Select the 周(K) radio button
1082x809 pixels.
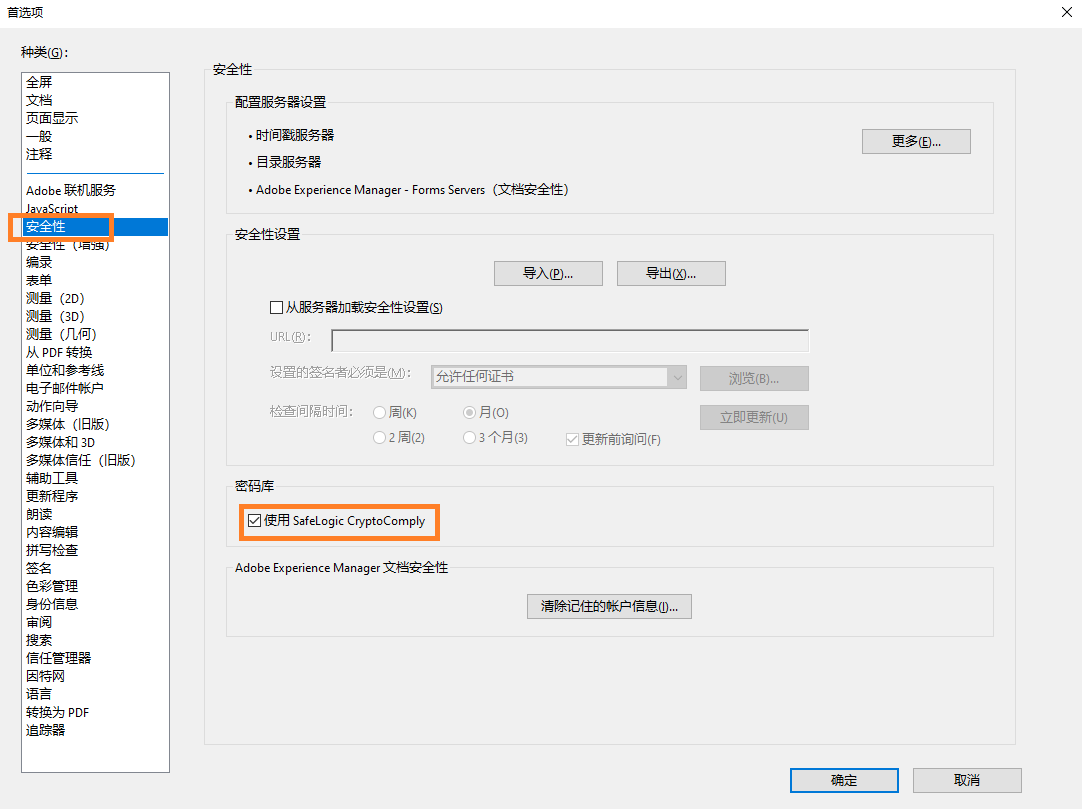tap(380, 412)
